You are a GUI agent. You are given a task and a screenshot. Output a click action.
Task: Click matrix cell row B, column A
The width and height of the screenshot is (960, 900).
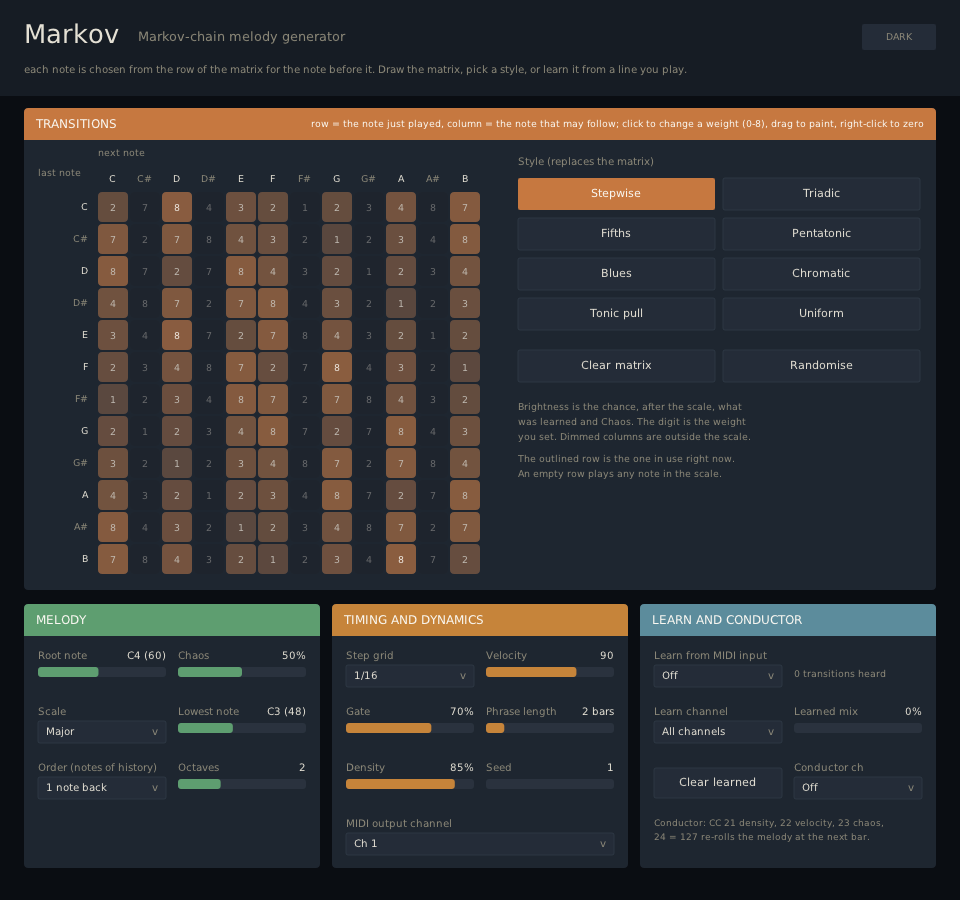pos(401,560)
